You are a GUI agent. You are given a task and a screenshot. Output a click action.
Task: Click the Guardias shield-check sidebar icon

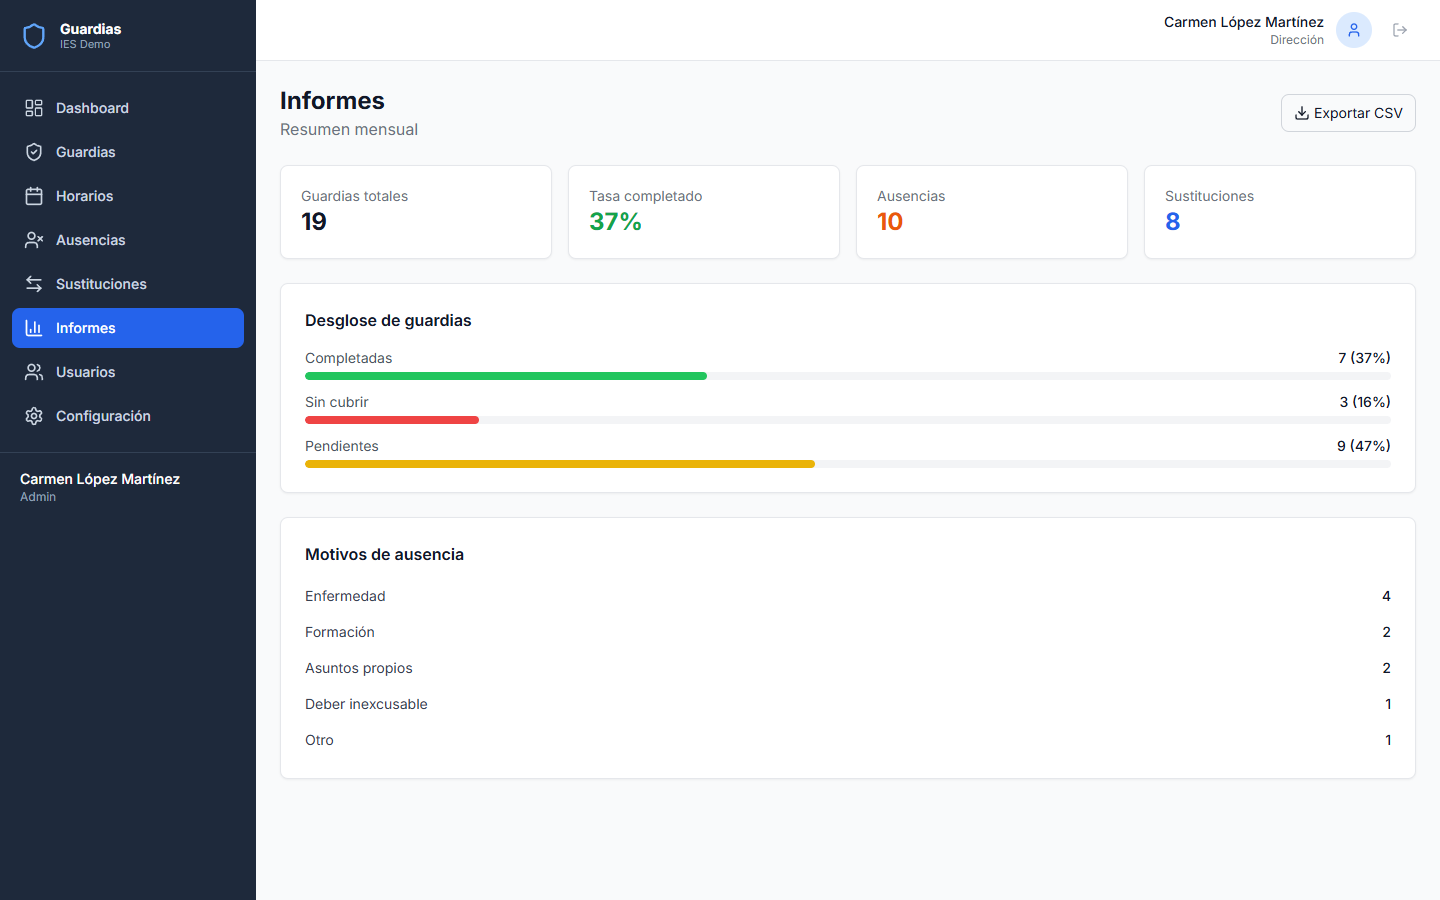click(34, 152)
